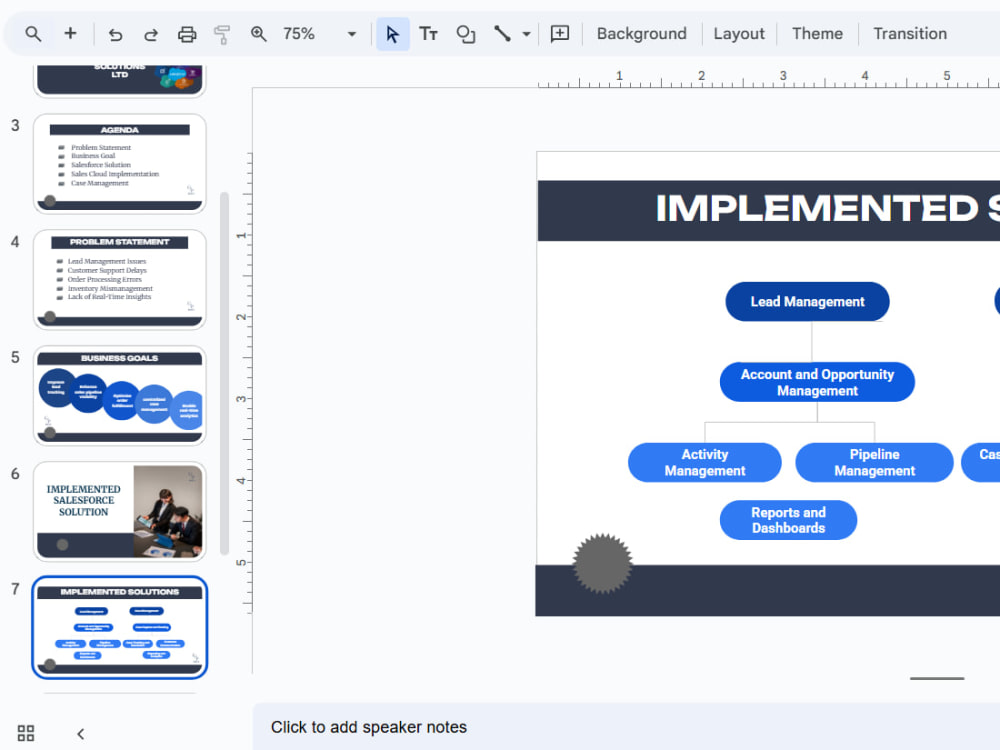Open the 75% zoom level dropdown
The height and width of the screenshot is (750, 1000).
(x=351, y=34)
